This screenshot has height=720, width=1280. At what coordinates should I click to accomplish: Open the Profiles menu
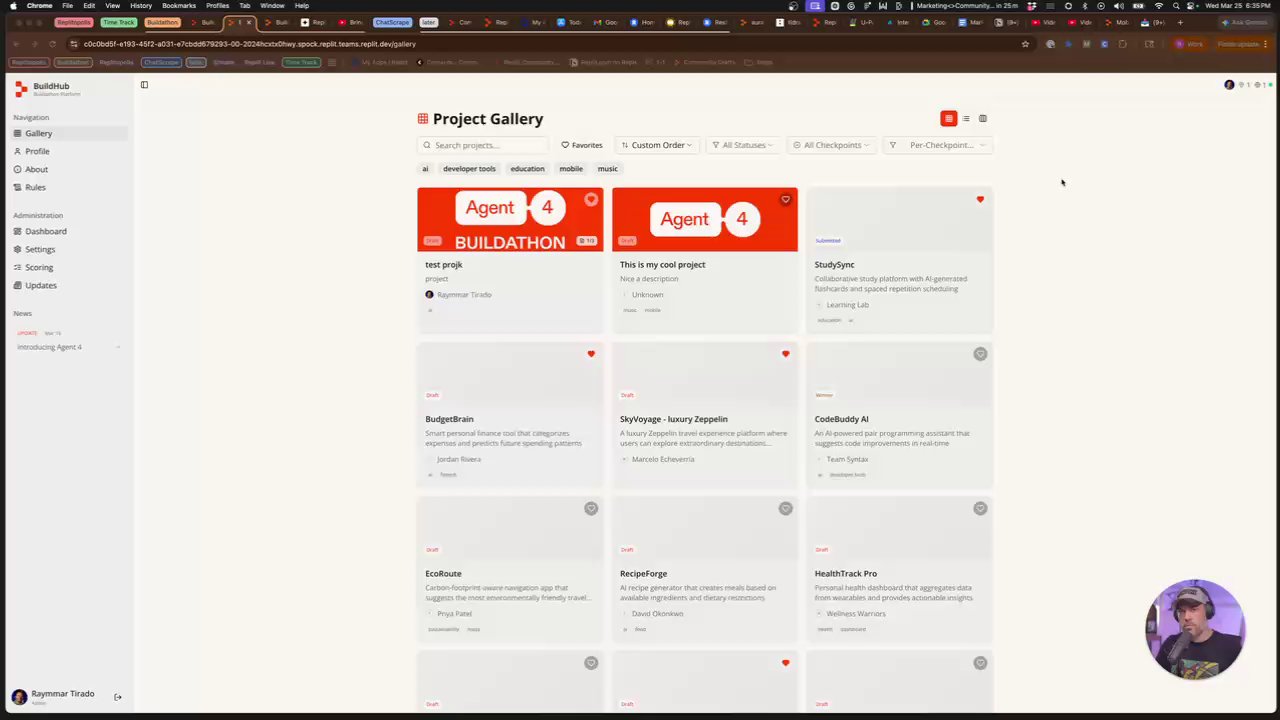(217, 6)
